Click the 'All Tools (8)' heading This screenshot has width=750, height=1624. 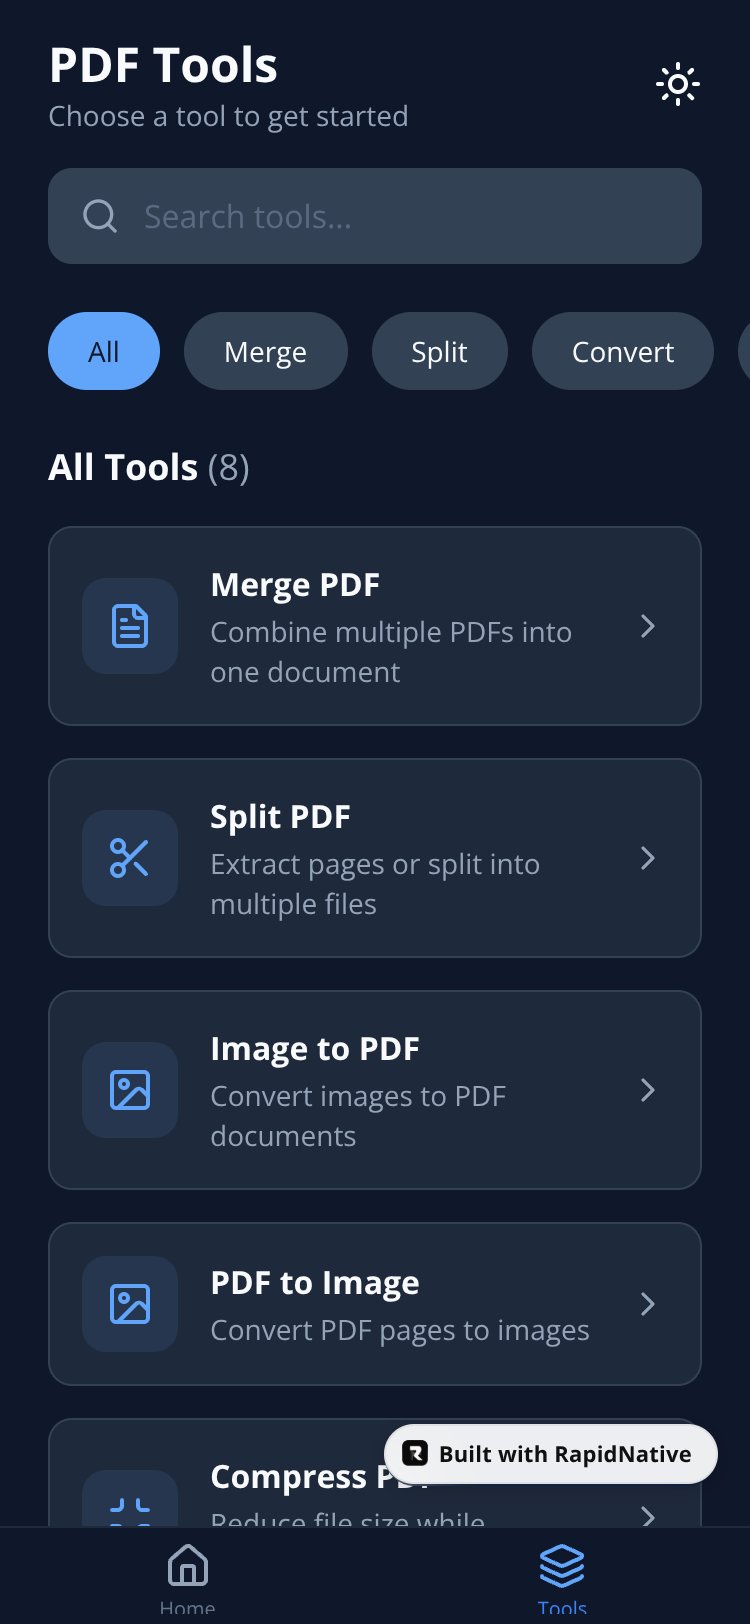(x=149, y=467)
